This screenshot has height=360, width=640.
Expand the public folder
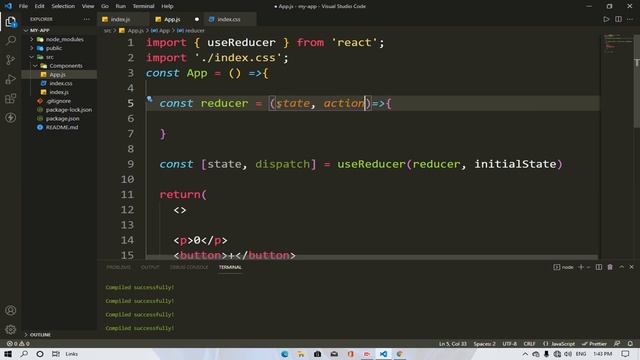tap(32, 48)
